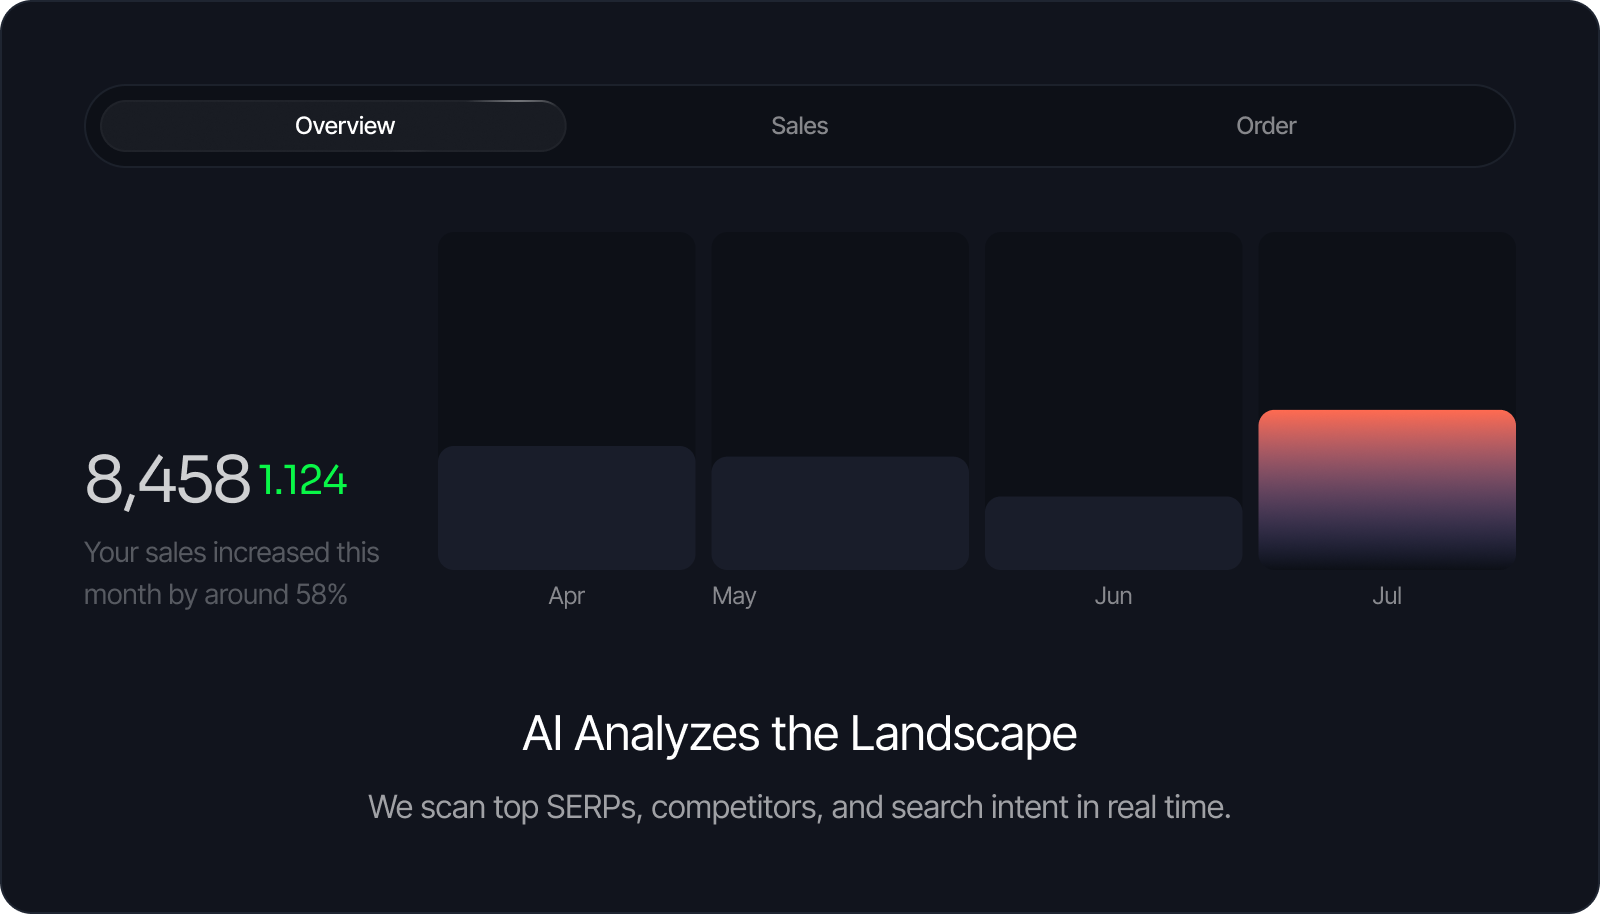
Task: Switch to the Sales tab
Action: tap(799, 126)
